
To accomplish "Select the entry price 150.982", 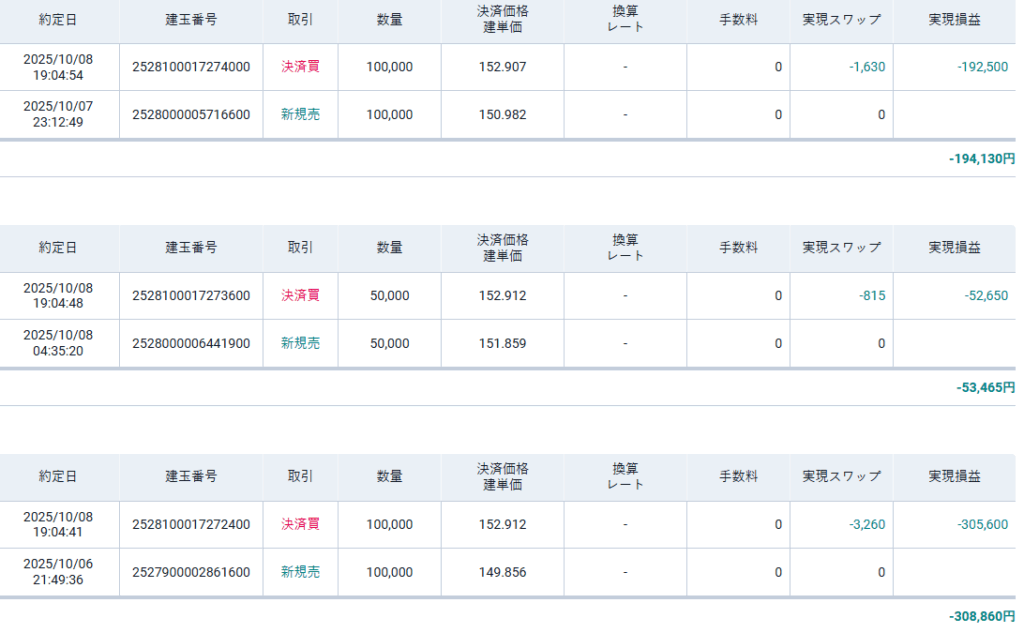I will pos(502,115).
